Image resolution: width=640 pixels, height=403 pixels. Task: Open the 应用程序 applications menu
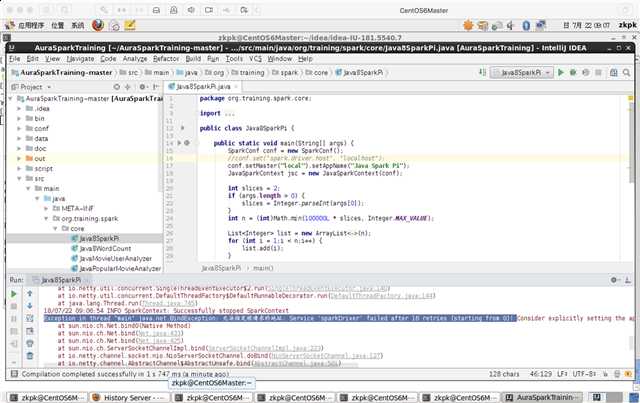(31, 25)
